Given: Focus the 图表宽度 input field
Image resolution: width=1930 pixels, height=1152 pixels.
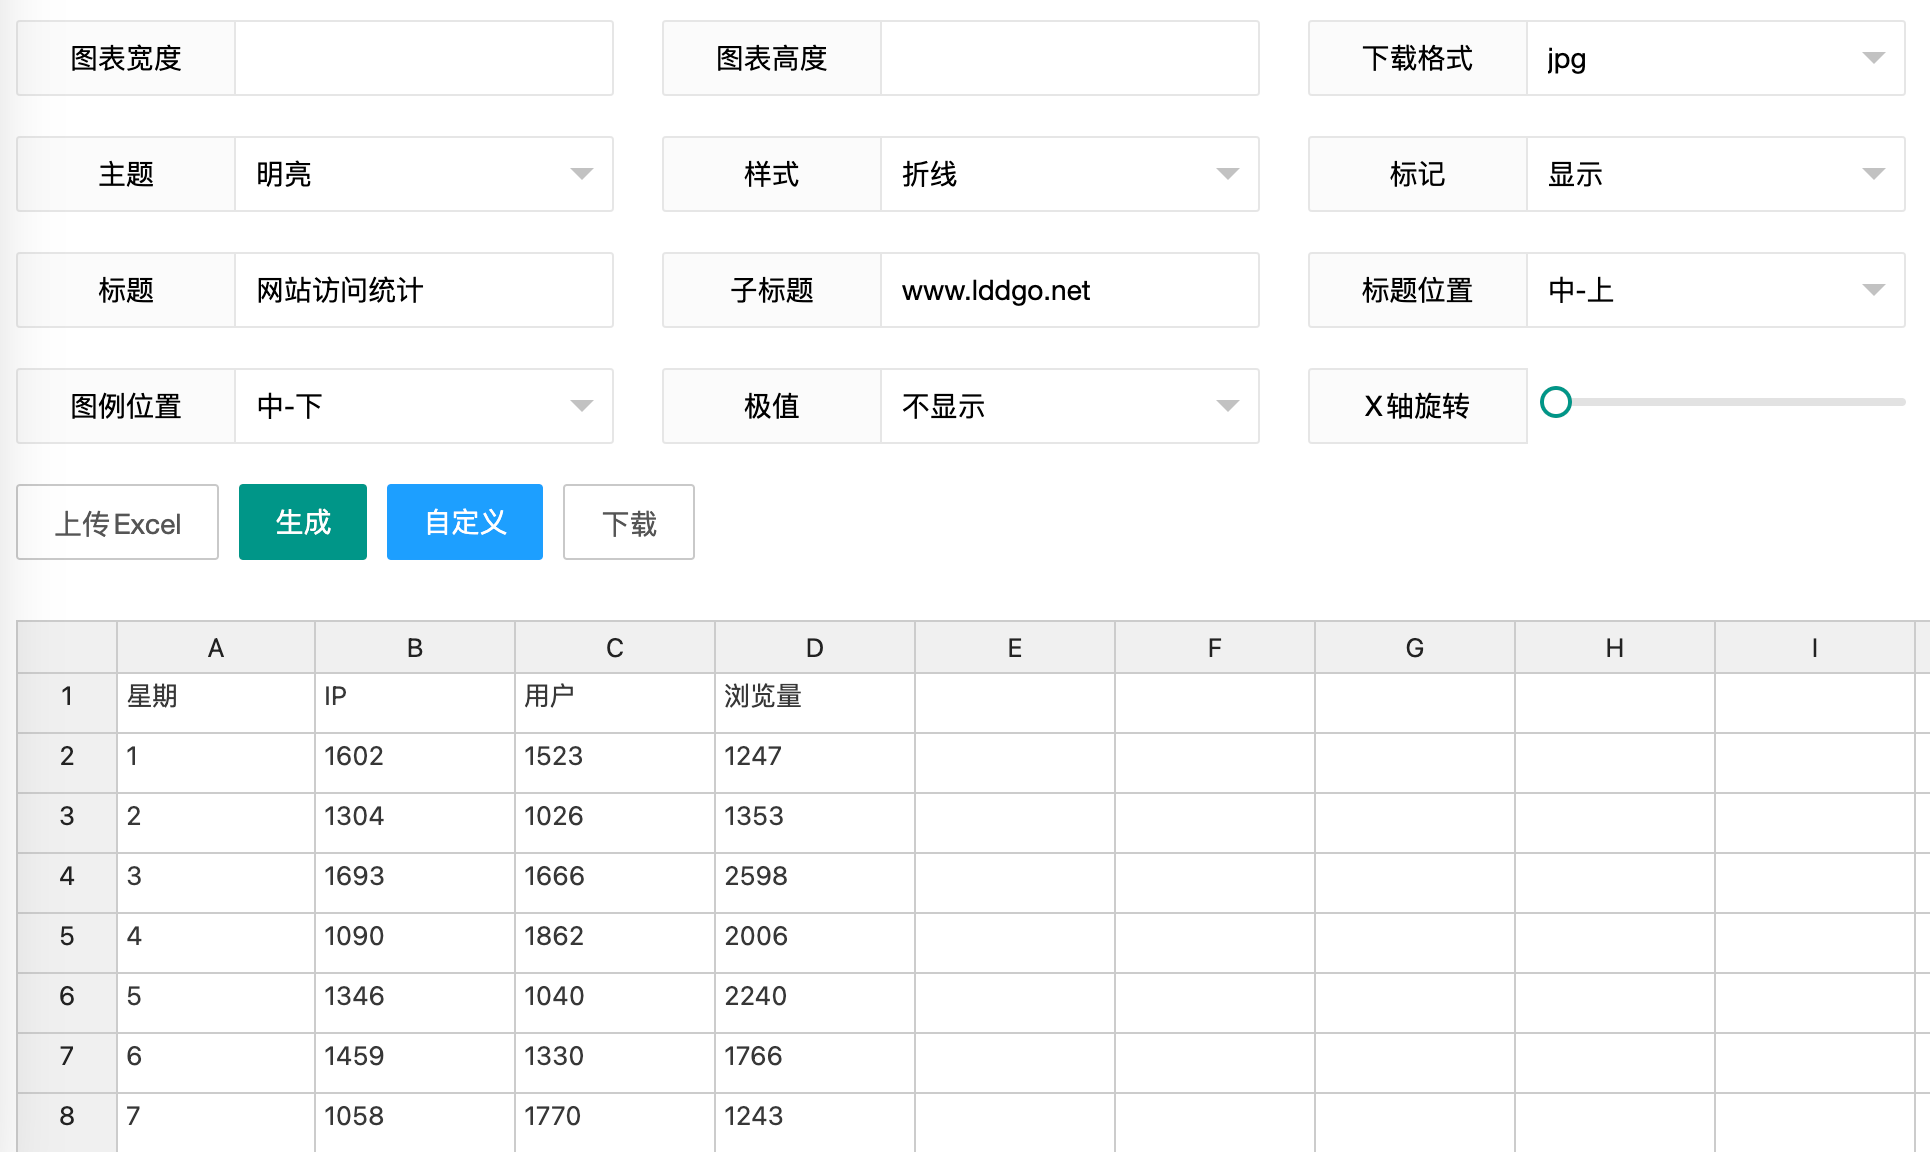Looking at the screenshot, I should (x=423, y=58).
